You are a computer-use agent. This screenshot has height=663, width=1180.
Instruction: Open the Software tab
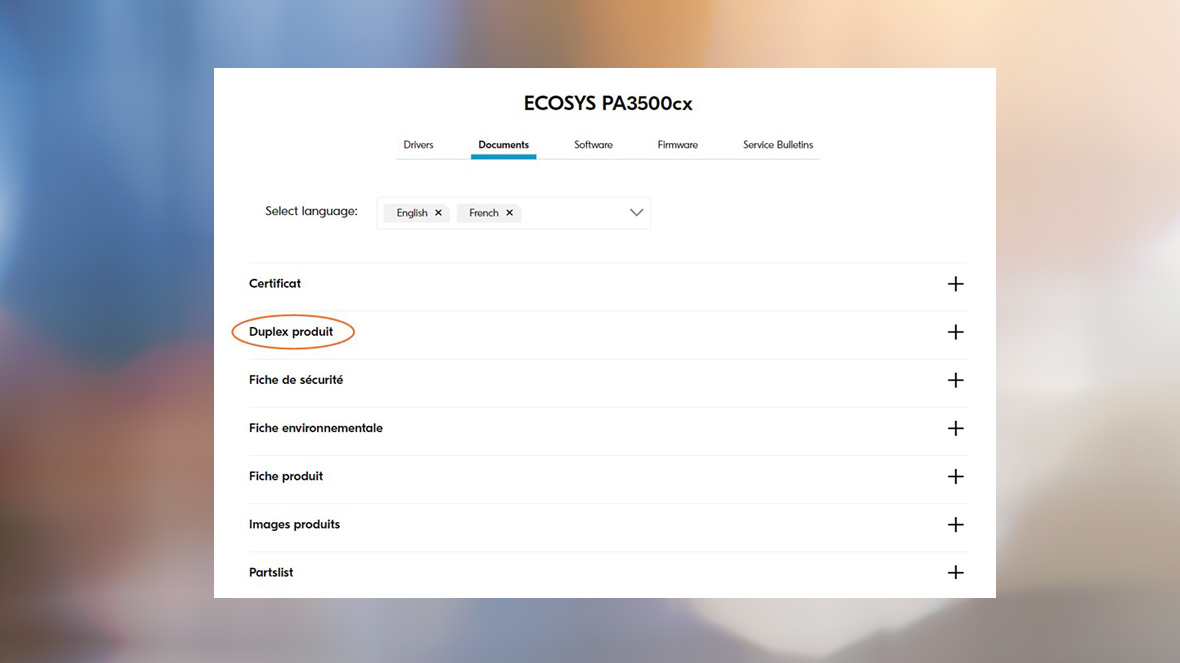(593, 145)
